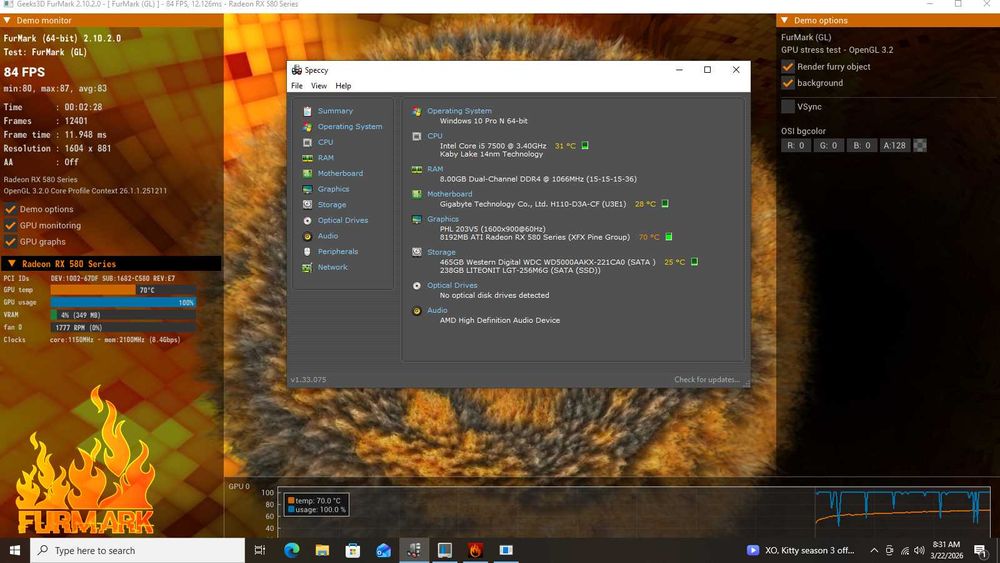The width and height of the screenshot is (1000, 563).
Task: Click the motherboard temperature indicator icon
Action: coord(665,203)
